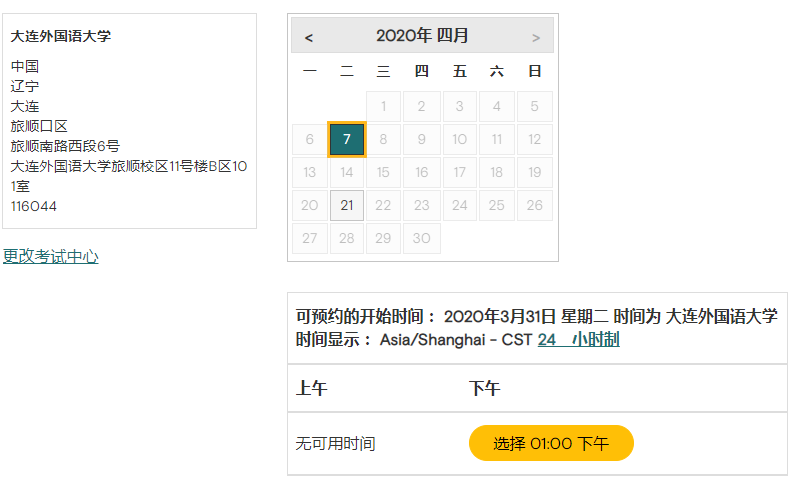The image size is (790, 497).
Task: Click the 下午 column header
Action: (x=485, y=388)
